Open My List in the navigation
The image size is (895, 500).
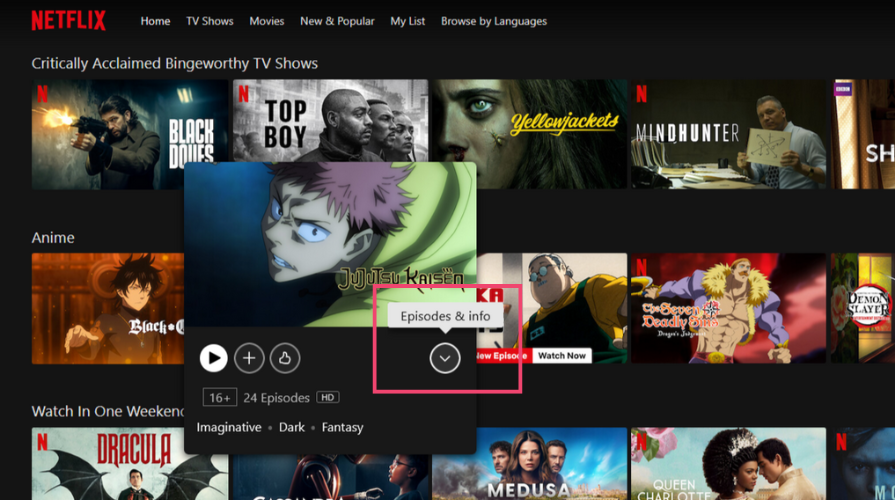click(408, 21)
